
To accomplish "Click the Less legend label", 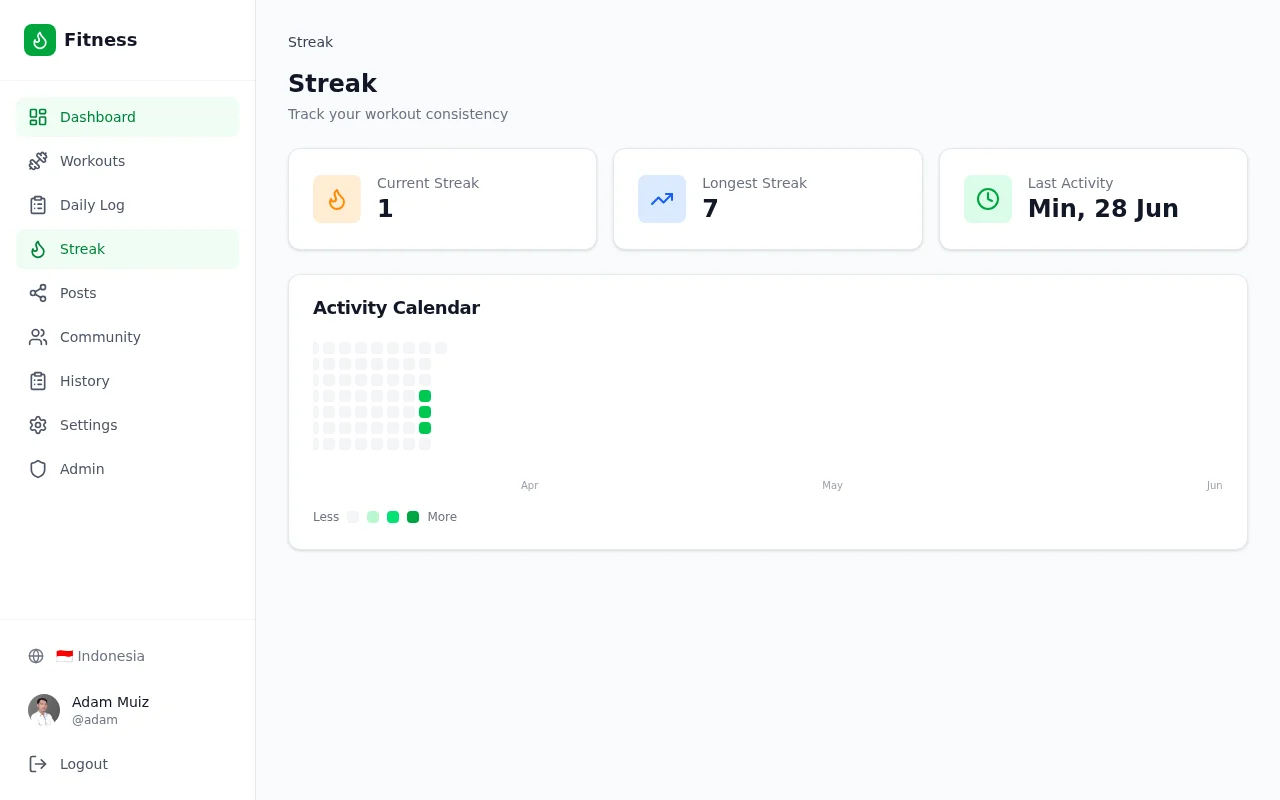I will (326, 517).
